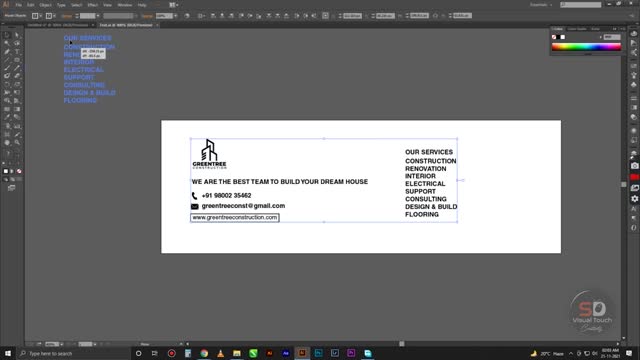The image size is (640, 360).
Task: Select the Eyedropper tool
Action: click(7, 117)
